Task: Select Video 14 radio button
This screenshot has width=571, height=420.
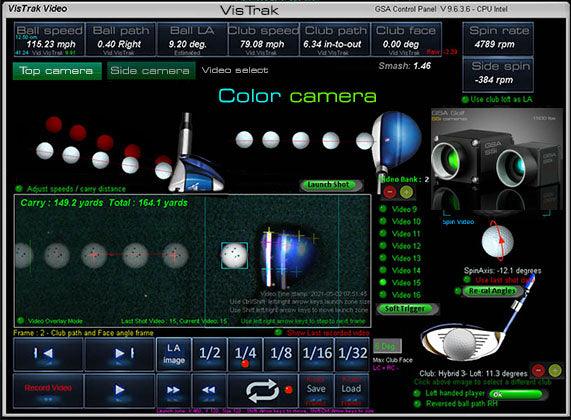Action: (x=383, y=270)
